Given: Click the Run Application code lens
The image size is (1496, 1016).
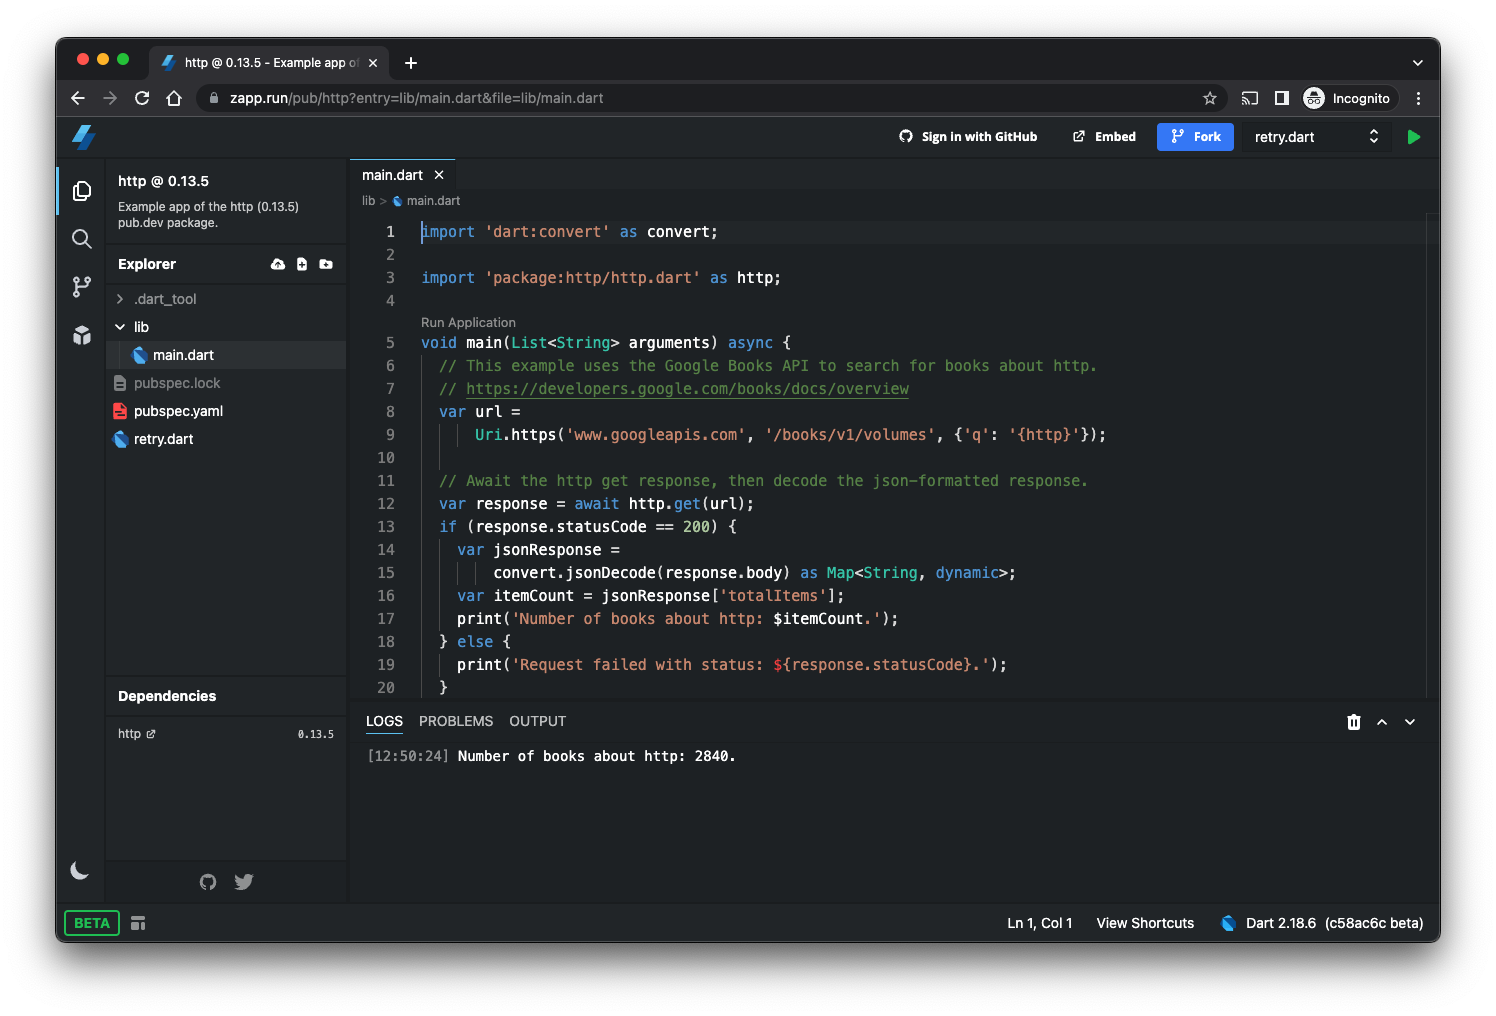Looking at the screenshot, I should coord(468,322).
